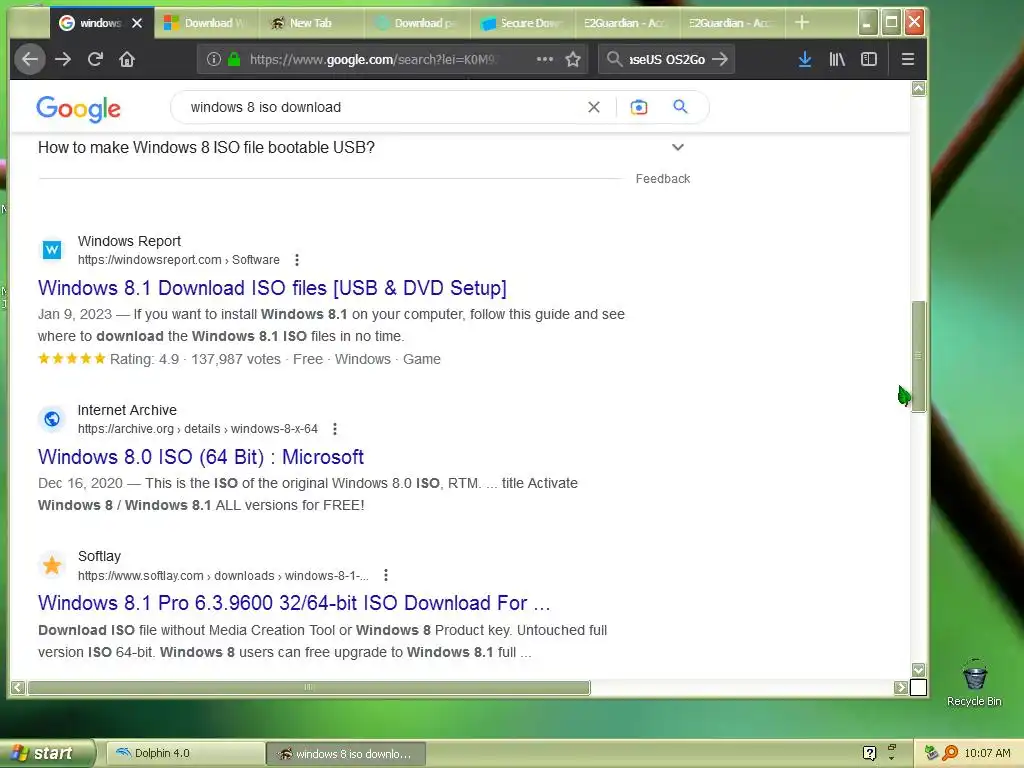Select windows 8 iso download taskbar button
Viewport: 1024px width, 768px height.
346,754
